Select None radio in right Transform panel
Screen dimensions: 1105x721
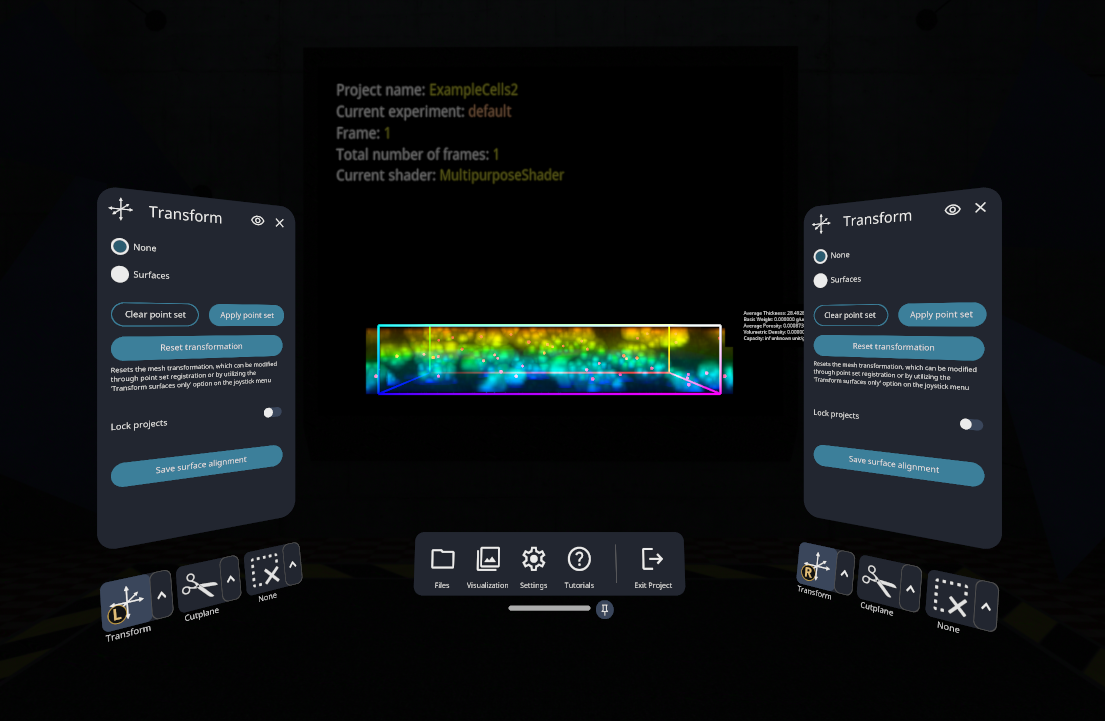coord(820,256)
